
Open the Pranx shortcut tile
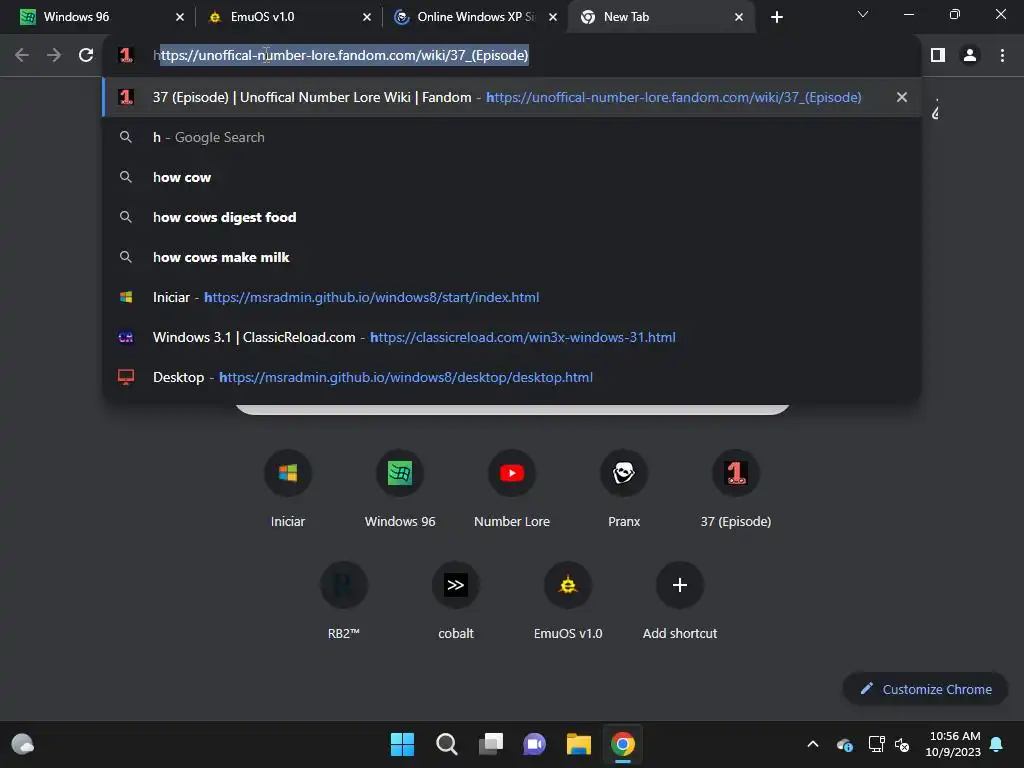tap(624, 487)
